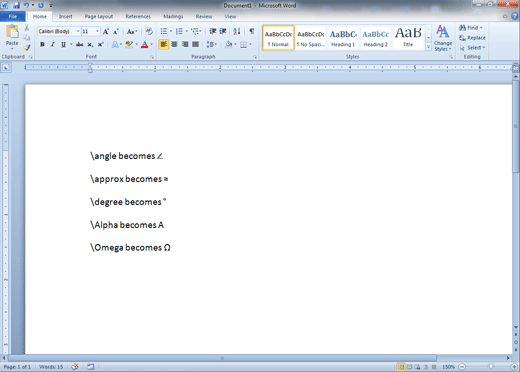
Task: Open the Borders dropdown
Action: click(250, 44)
